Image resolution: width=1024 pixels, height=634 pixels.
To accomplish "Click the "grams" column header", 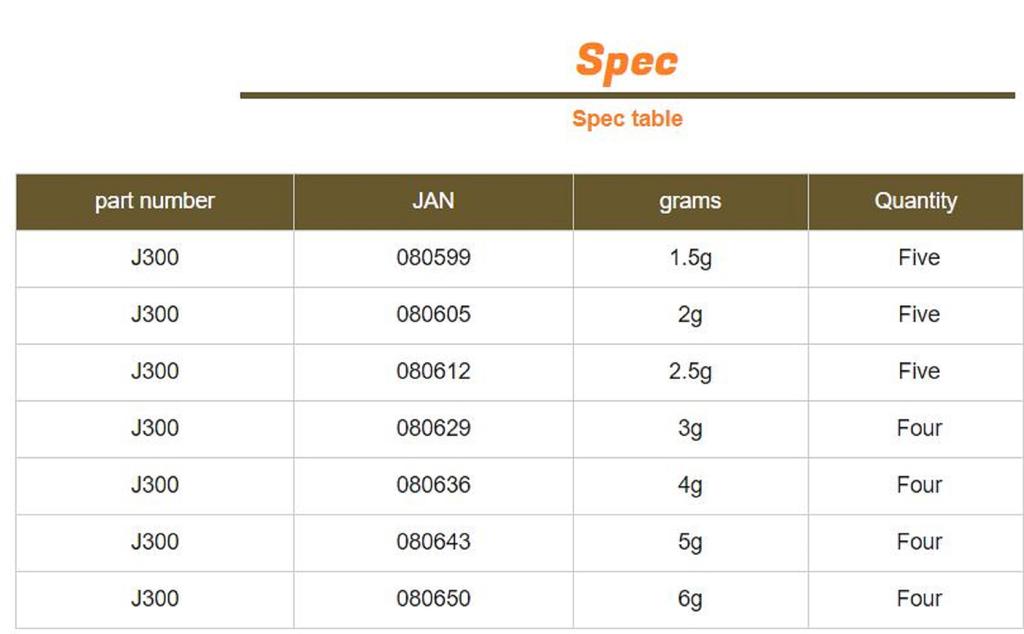I will click(x=690, y=201).
